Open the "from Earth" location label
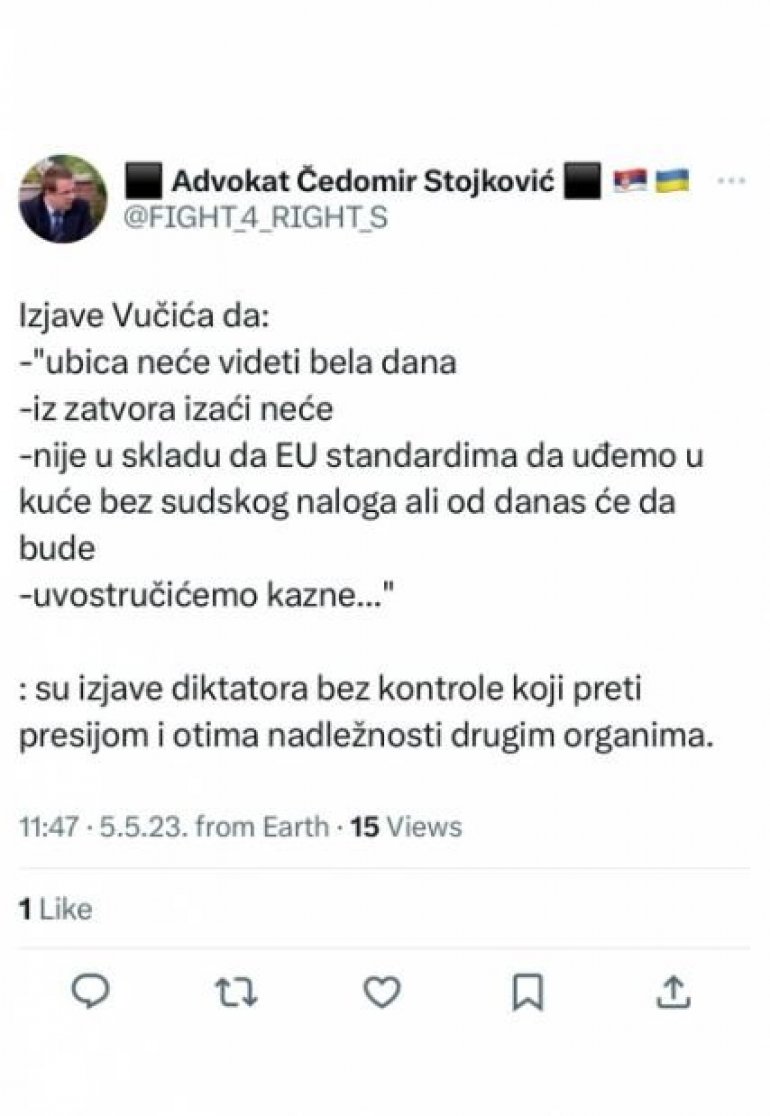The height and width of the screenshot is (1116, 770). tap(262, 827)
